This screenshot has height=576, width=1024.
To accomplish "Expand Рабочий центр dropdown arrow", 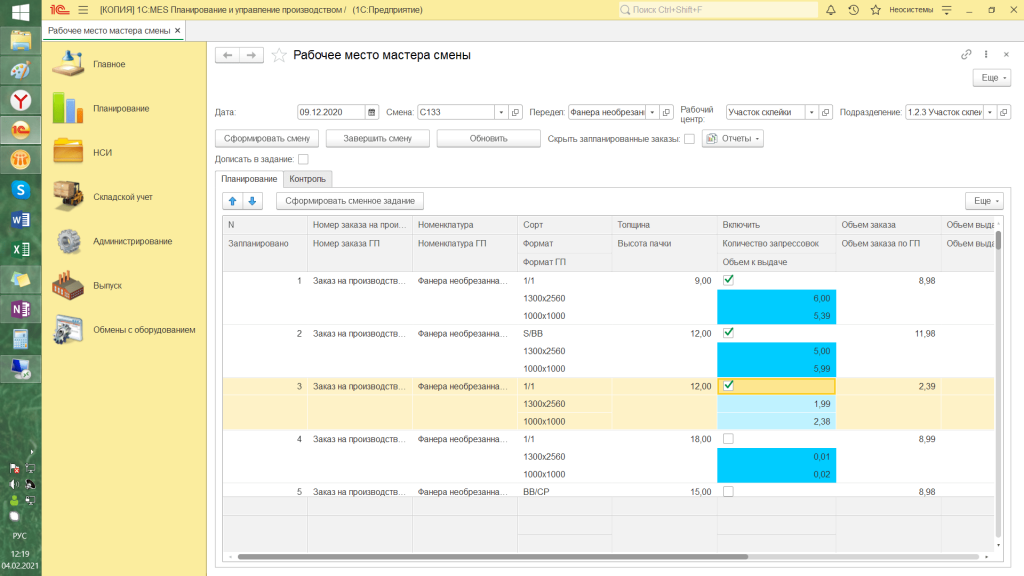I will (811, 112).
